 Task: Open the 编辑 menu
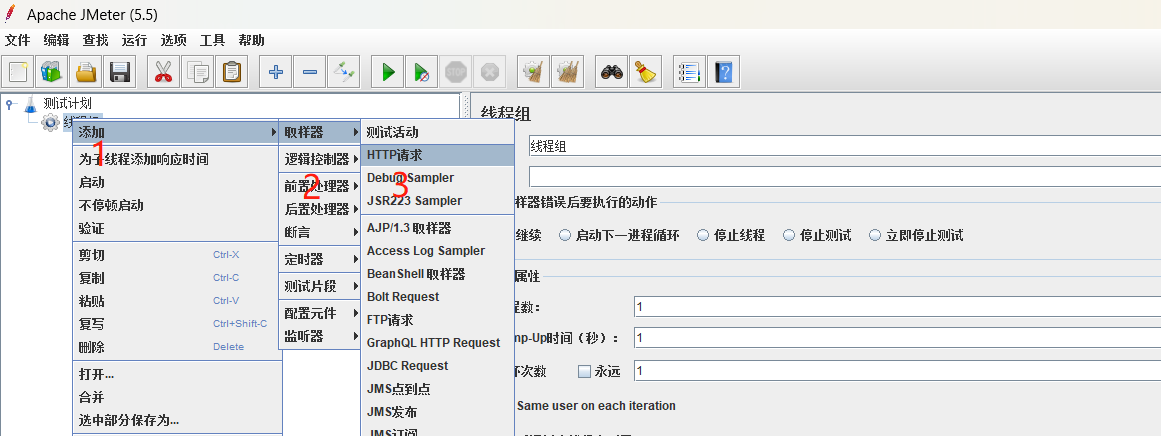click(x=56, y=41)
